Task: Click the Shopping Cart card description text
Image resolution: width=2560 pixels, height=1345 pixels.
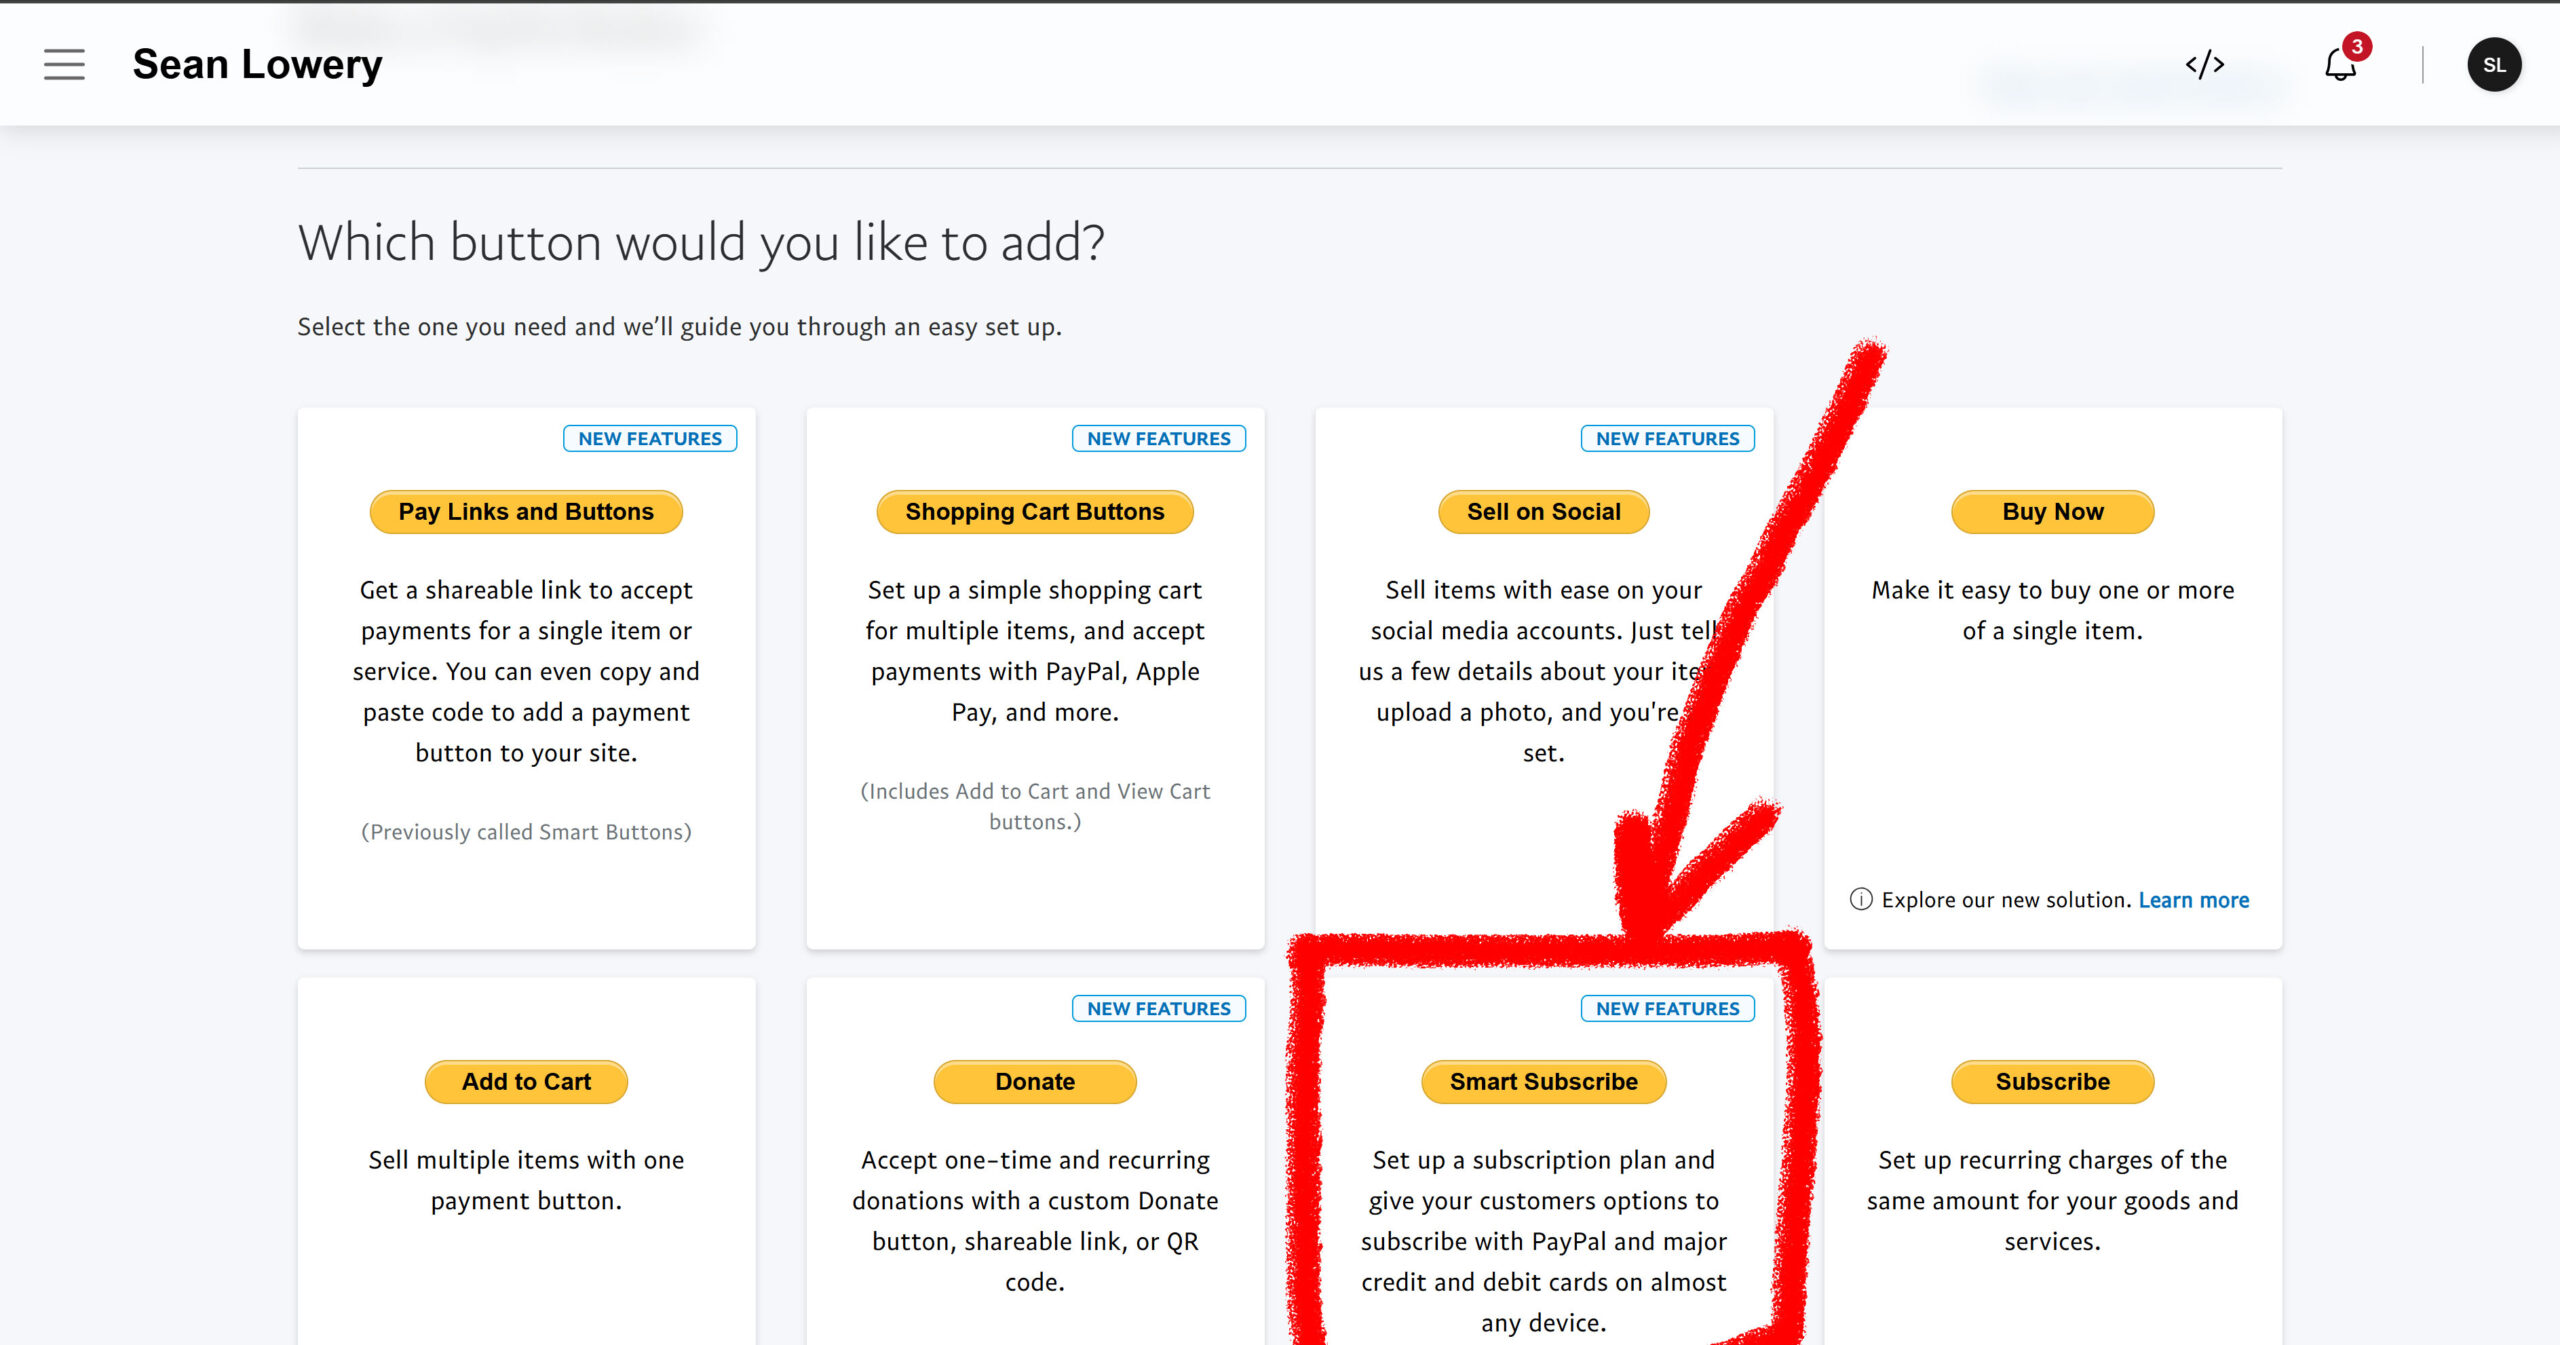Action: [x=1035, y=651]
